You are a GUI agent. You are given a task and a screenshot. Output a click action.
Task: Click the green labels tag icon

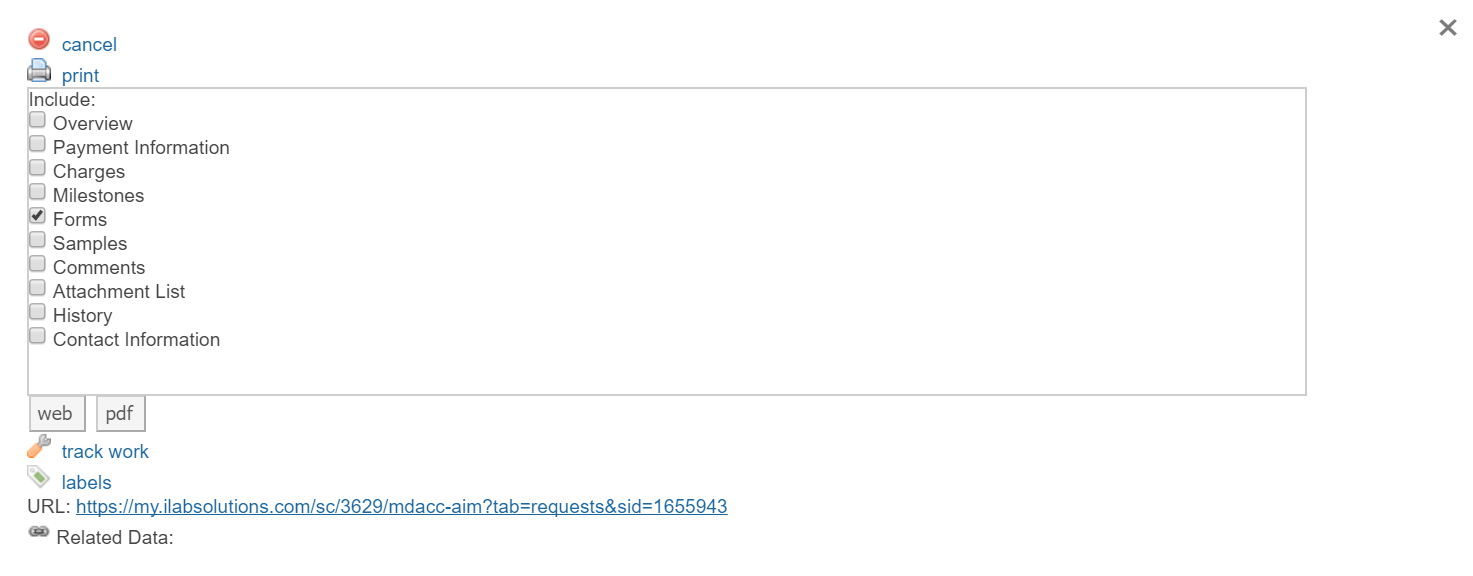[x=39, y=477]
